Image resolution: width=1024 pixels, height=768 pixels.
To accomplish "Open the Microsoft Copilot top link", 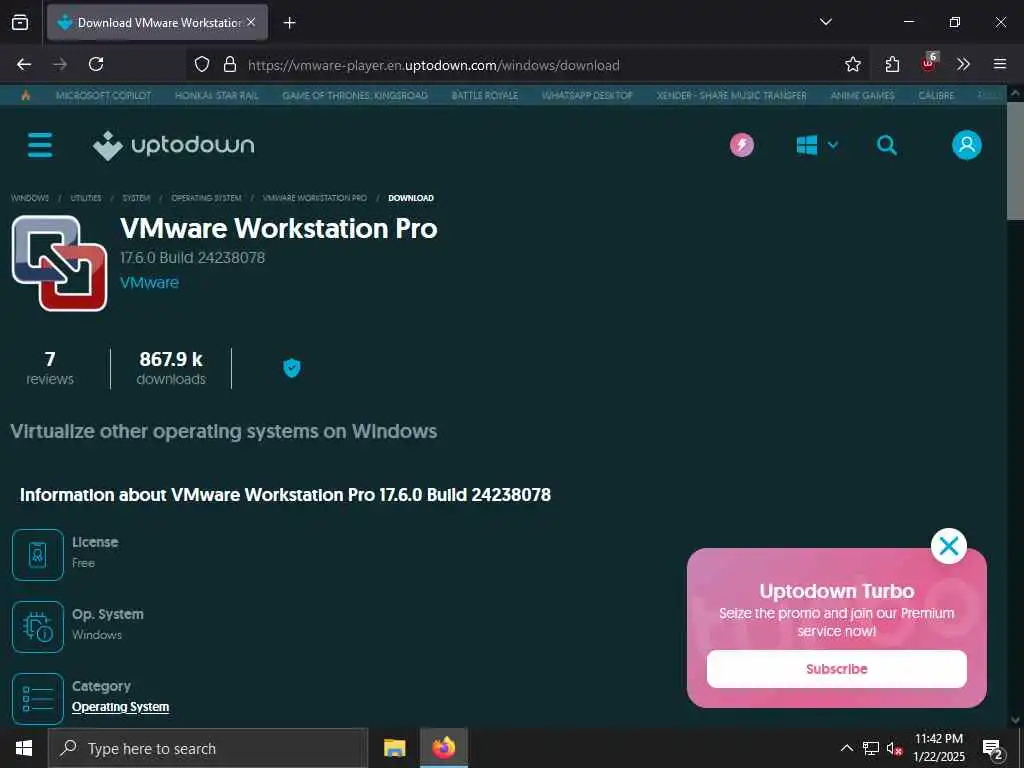I will pos(103,95).
